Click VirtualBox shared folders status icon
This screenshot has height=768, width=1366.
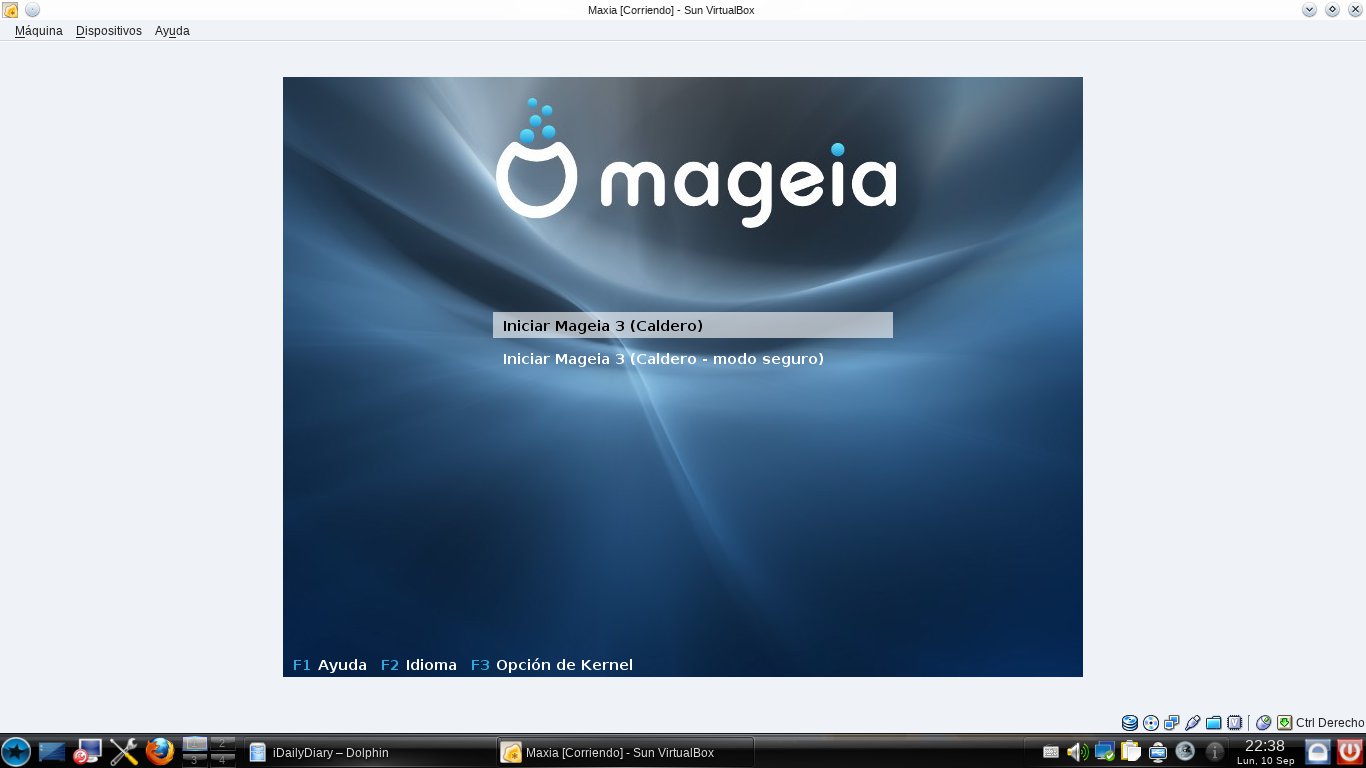point(1214,723)
